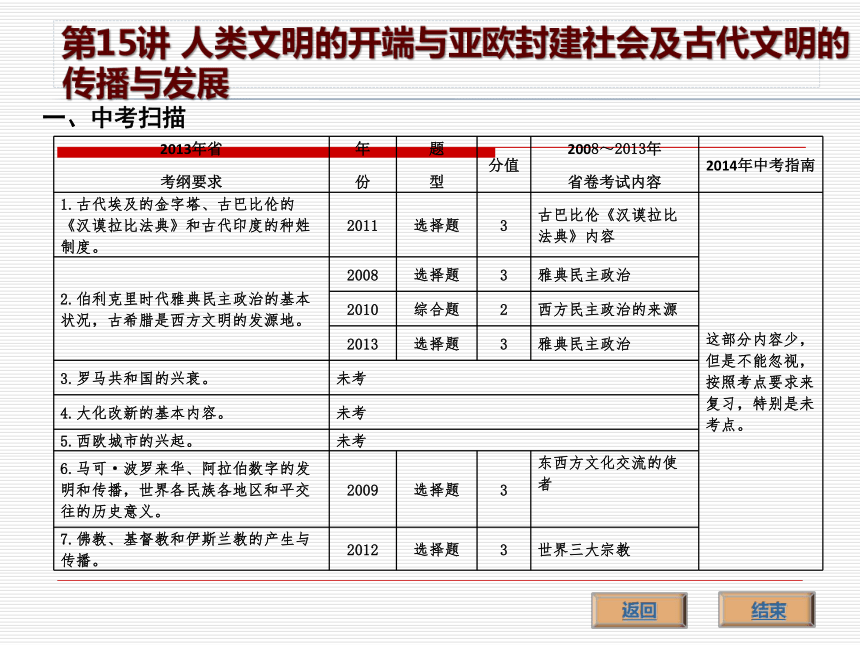Click 选择题 in the 2011 row
The height and width of the screenshot is (645, 860).
pos(437,225)
